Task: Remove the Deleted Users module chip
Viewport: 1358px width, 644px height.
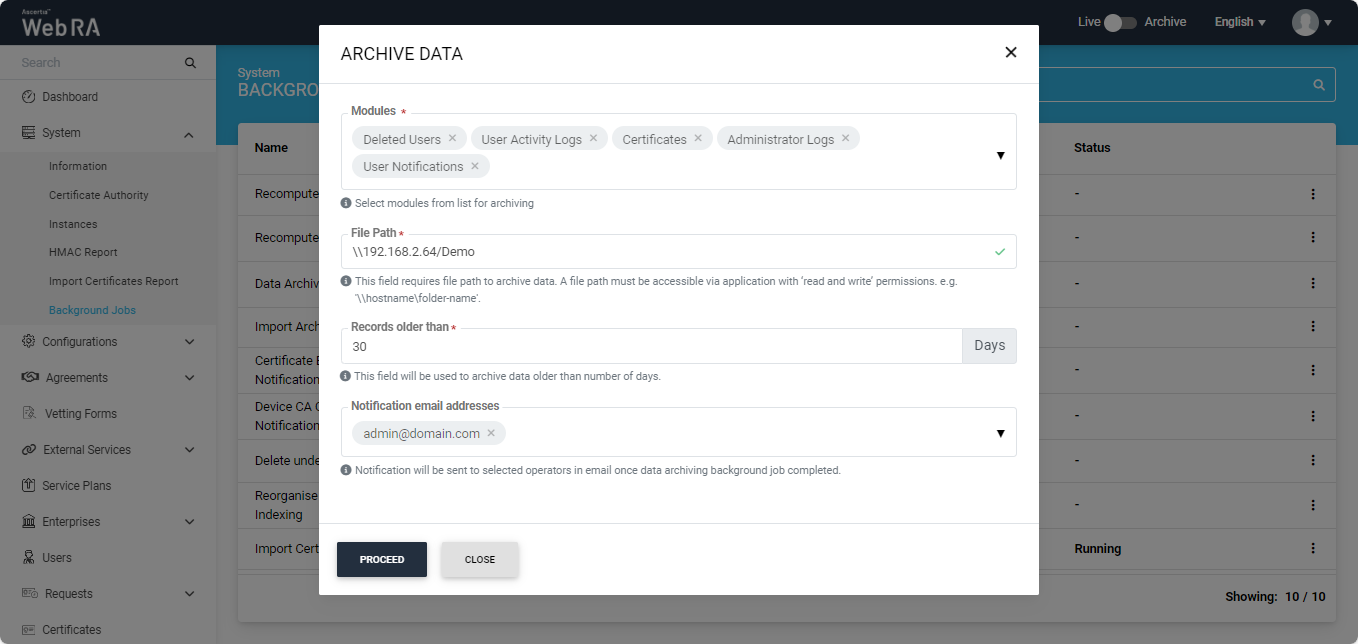Action: [x=452, y=139]
